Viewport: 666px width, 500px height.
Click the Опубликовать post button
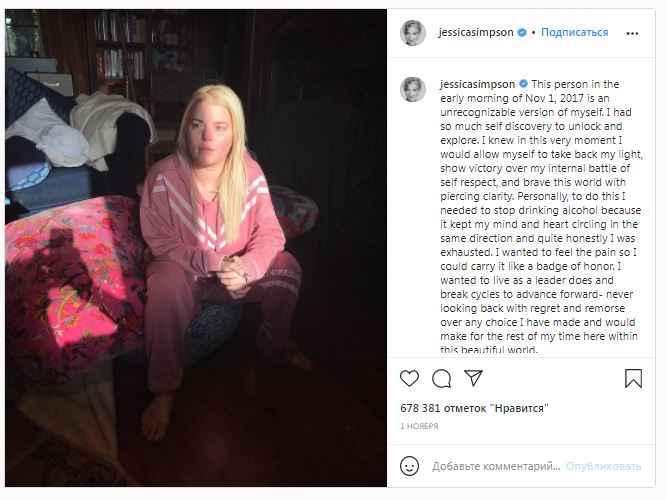point(603,466)
